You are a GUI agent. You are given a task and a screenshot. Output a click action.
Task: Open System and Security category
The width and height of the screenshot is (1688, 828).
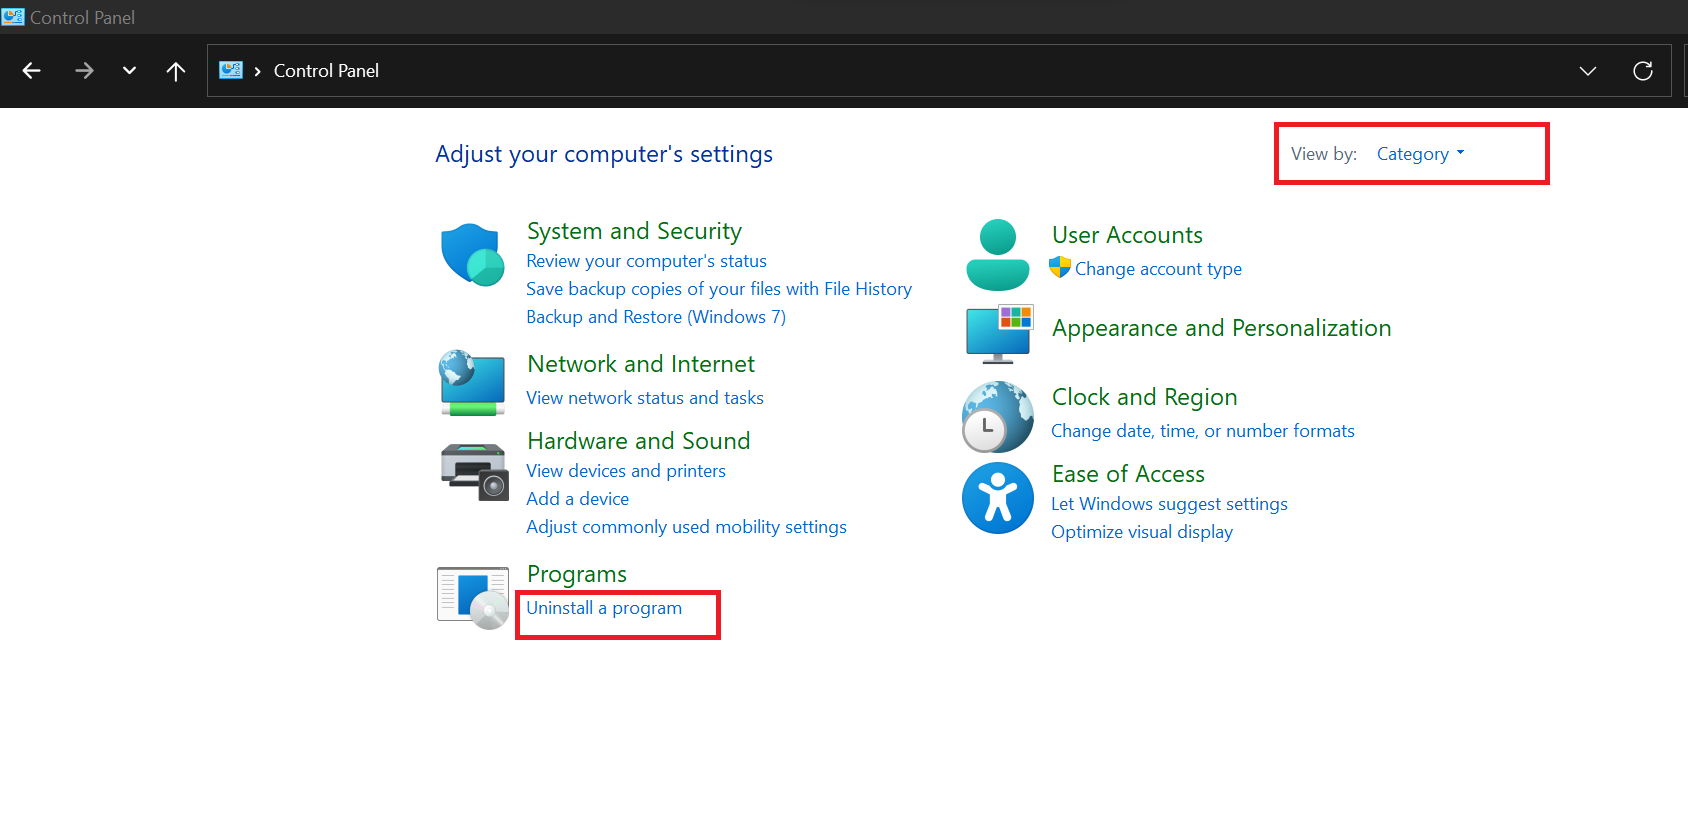coord(634,231)
